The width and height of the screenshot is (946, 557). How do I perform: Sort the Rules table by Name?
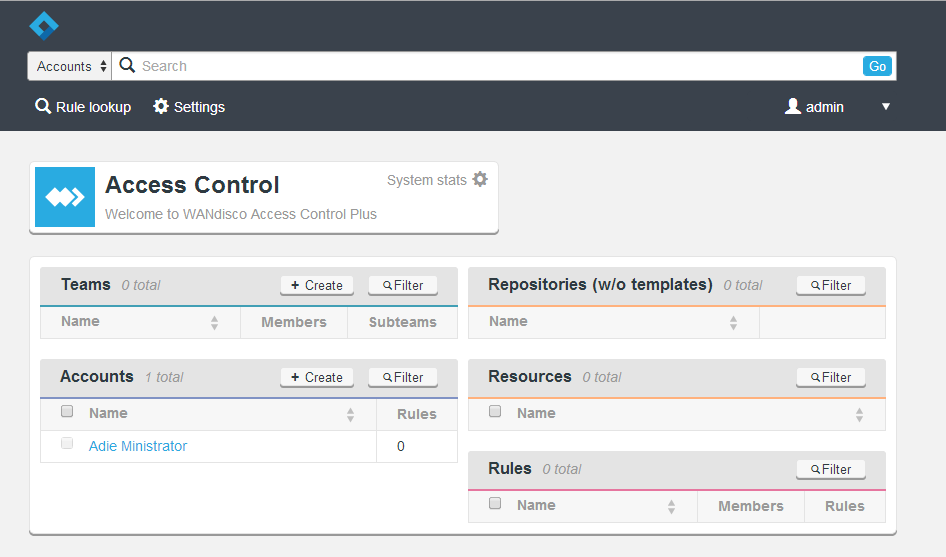tap(671, 507)
